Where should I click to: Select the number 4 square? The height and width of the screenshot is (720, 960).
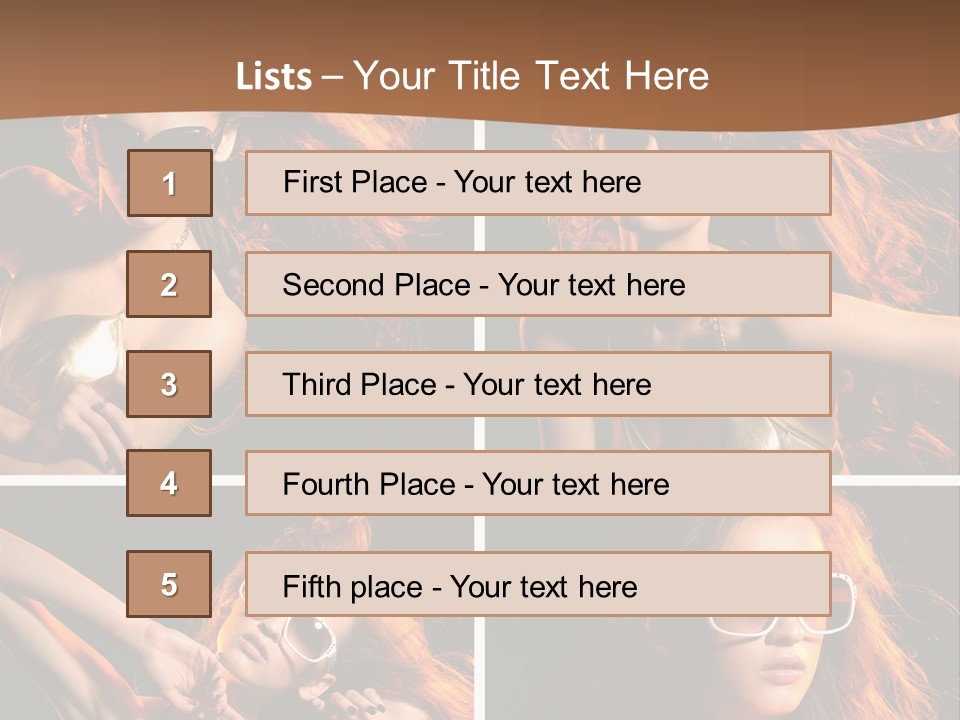click(169, 483)
